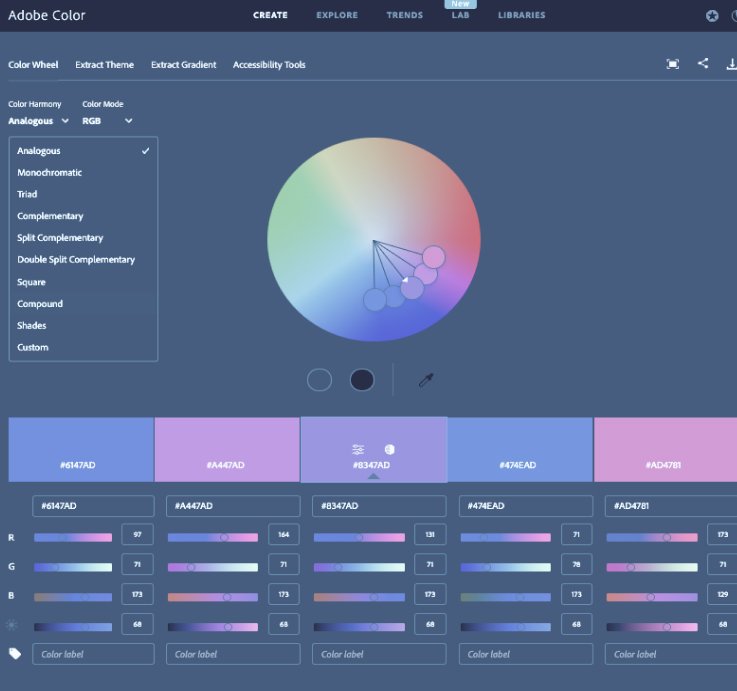Select Square harmony rule
The height and width of the screenshot is (691, 737).
[x=83, y=282]
